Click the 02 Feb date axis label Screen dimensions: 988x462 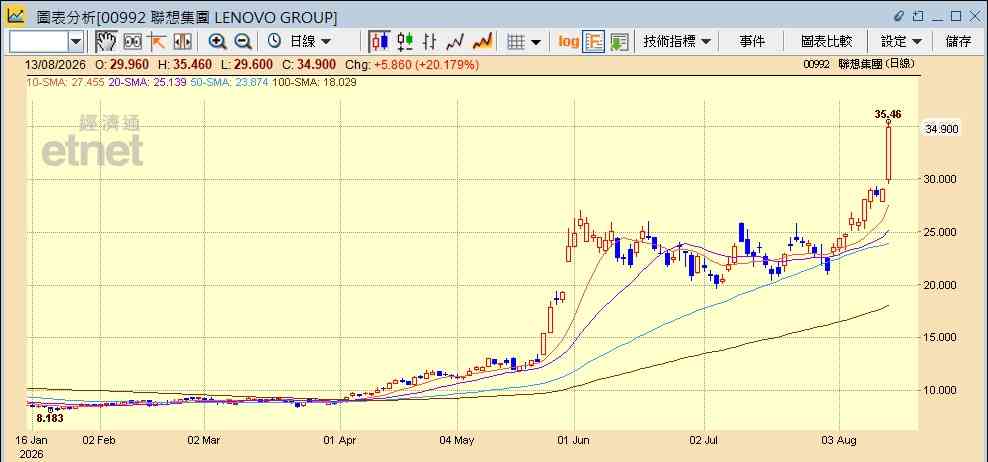click(x=98, y=440)
